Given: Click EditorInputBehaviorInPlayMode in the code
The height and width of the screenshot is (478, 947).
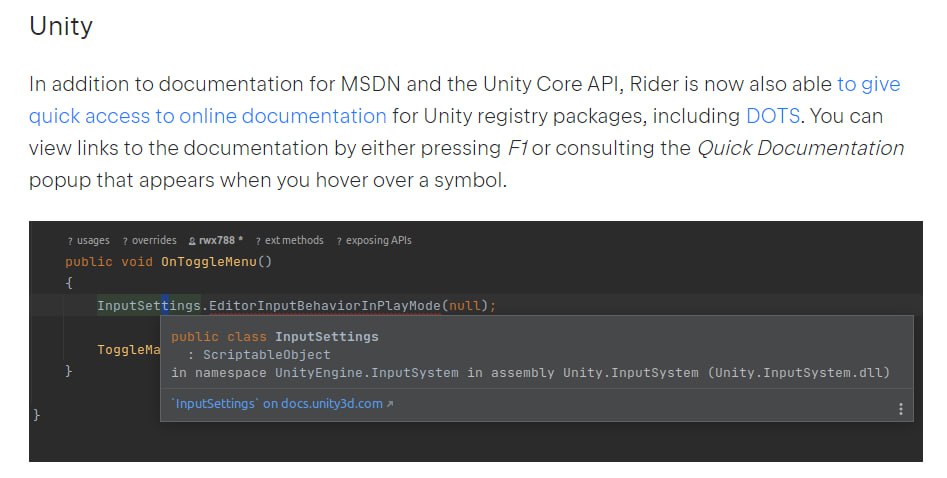Looking at the screenshot, I should (x=325, y=305).
